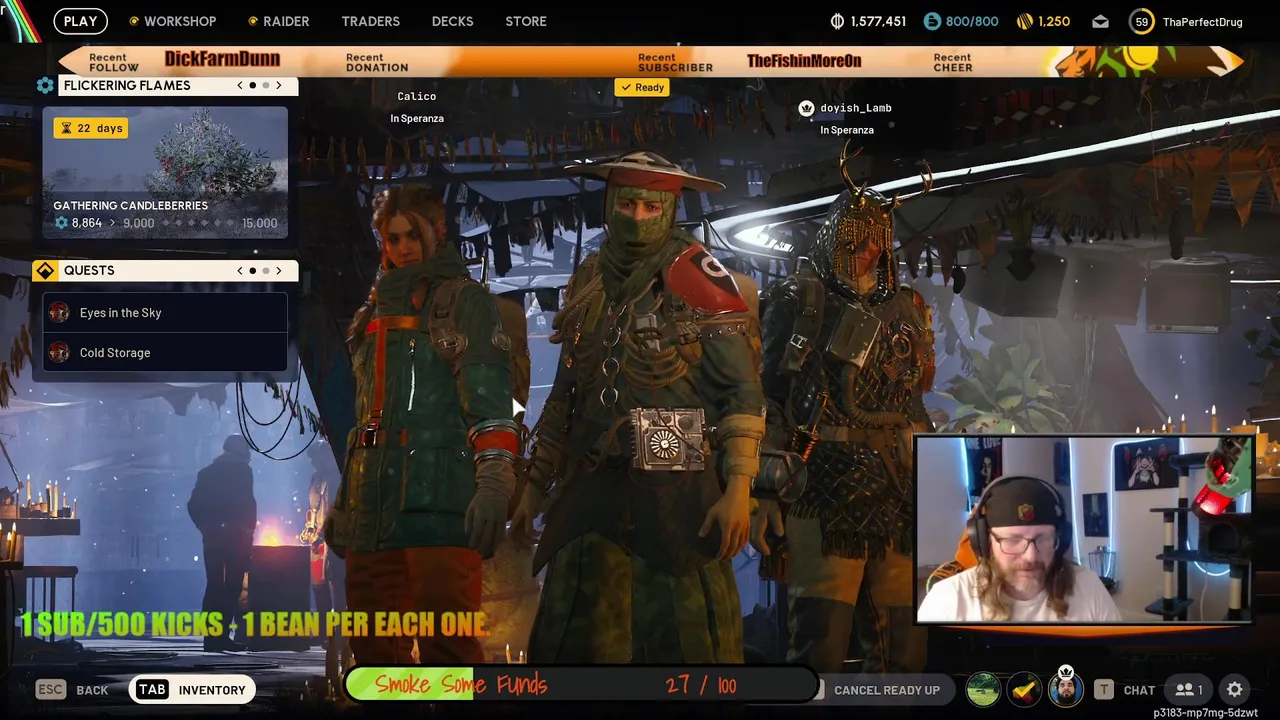Click the Recent FOLLOW label in overlay

(114, 62)
